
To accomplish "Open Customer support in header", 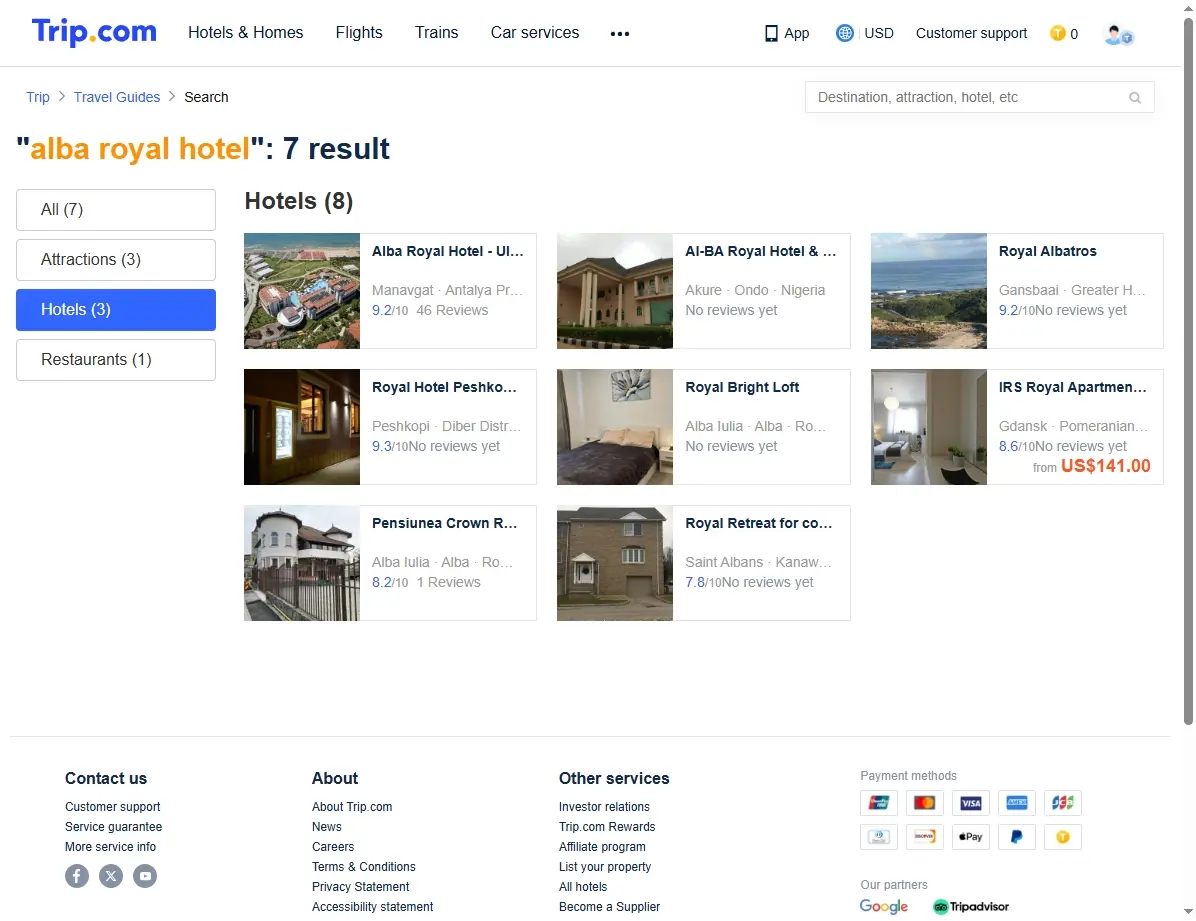I will tap(971, 33).
